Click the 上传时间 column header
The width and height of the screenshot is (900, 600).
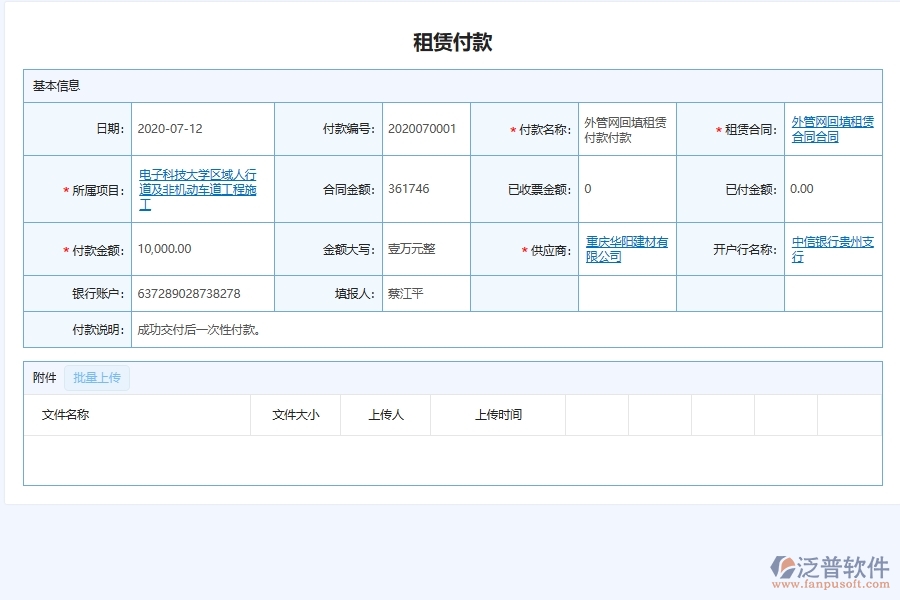(x=498, y=415)
